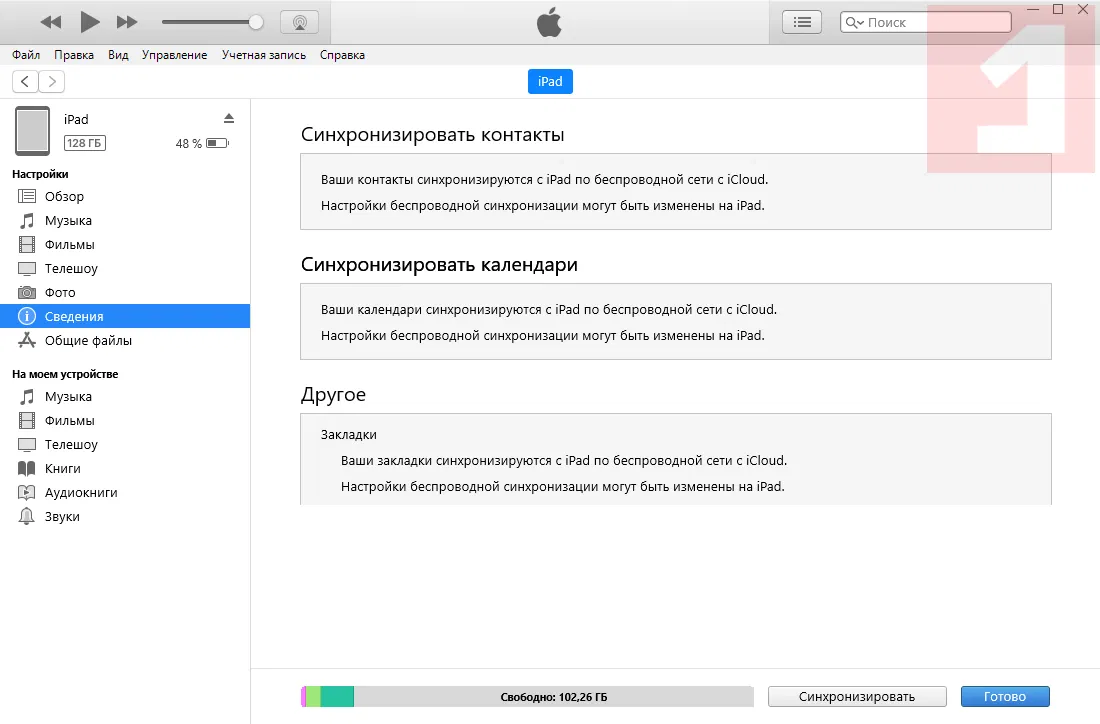The image size is (1100, 724).
Task: Open the Файл menu
Action: click(x=26, y=55)
